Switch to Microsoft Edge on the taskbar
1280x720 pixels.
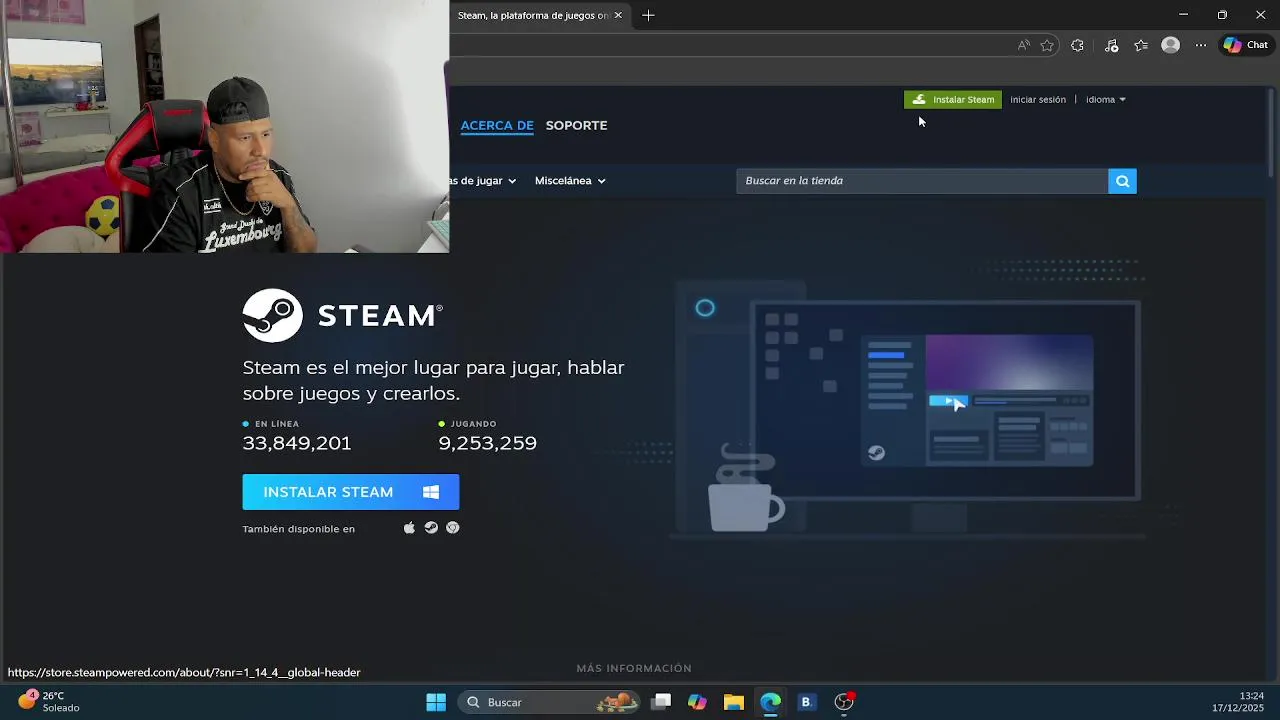(770, 702)
